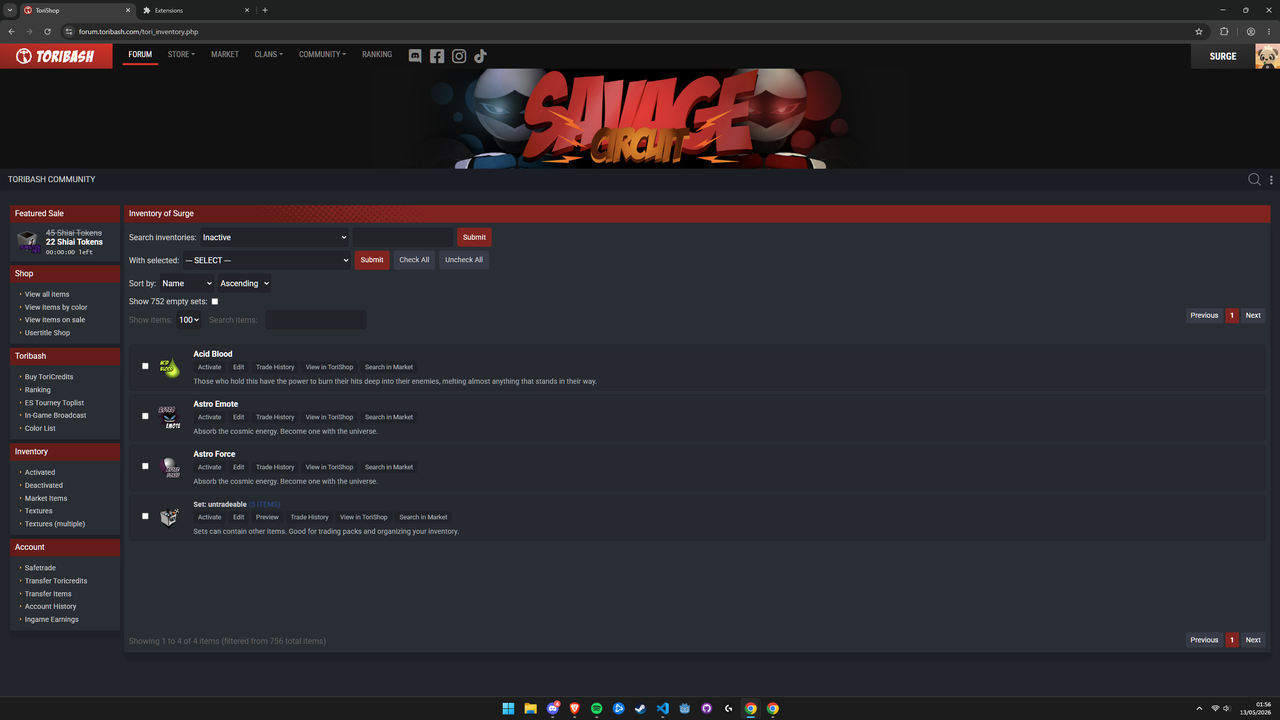Open View items by color link

[x=56, y=307]
